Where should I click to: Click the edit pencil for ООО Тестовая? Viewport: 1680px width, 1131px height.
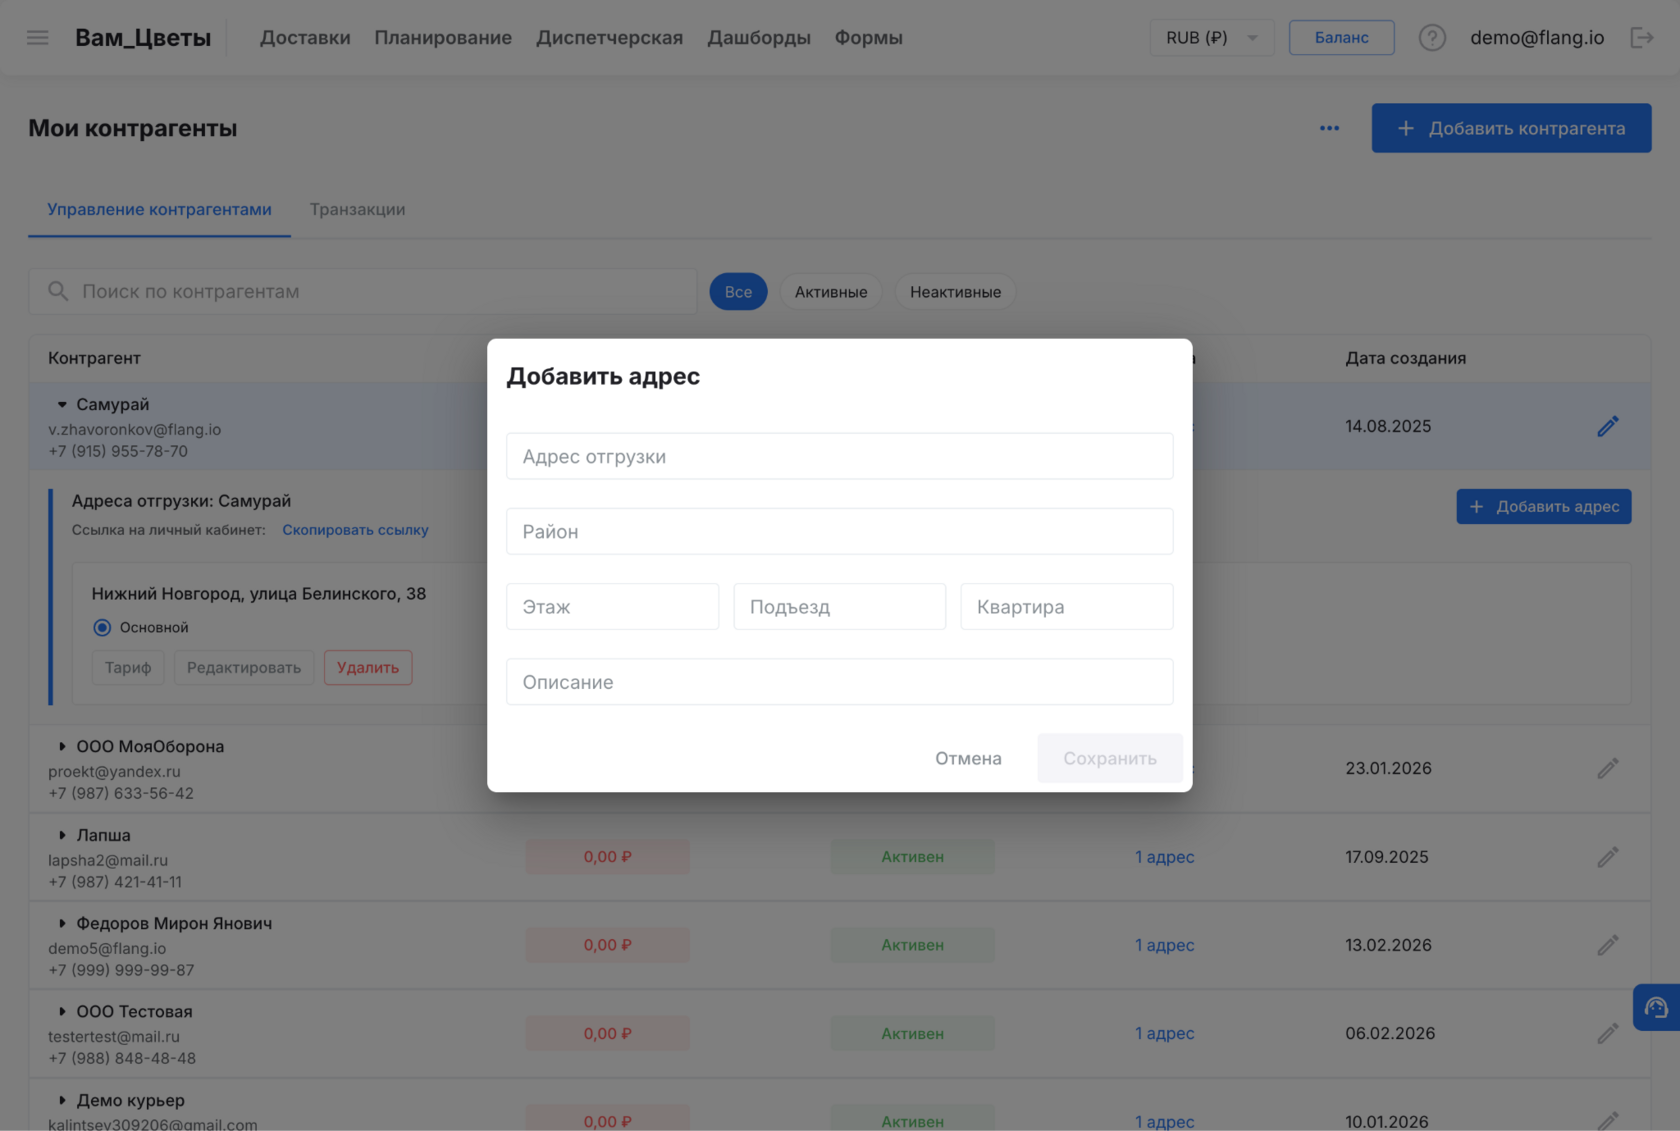click(1608, 1033)
